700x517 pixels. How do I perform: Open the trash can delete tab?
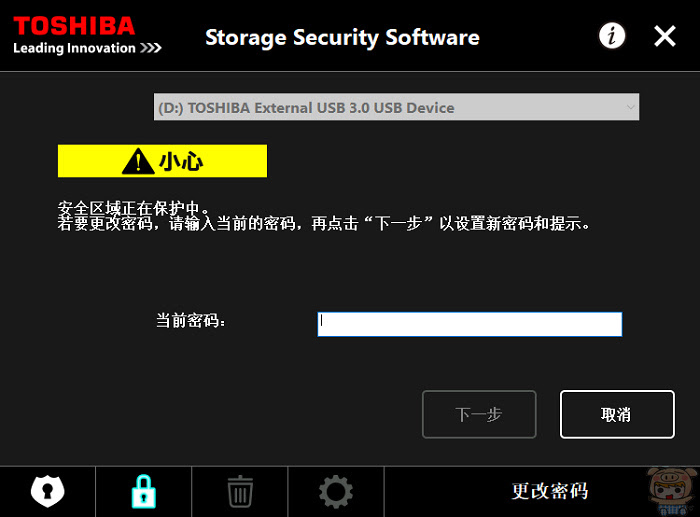(240, 492)
